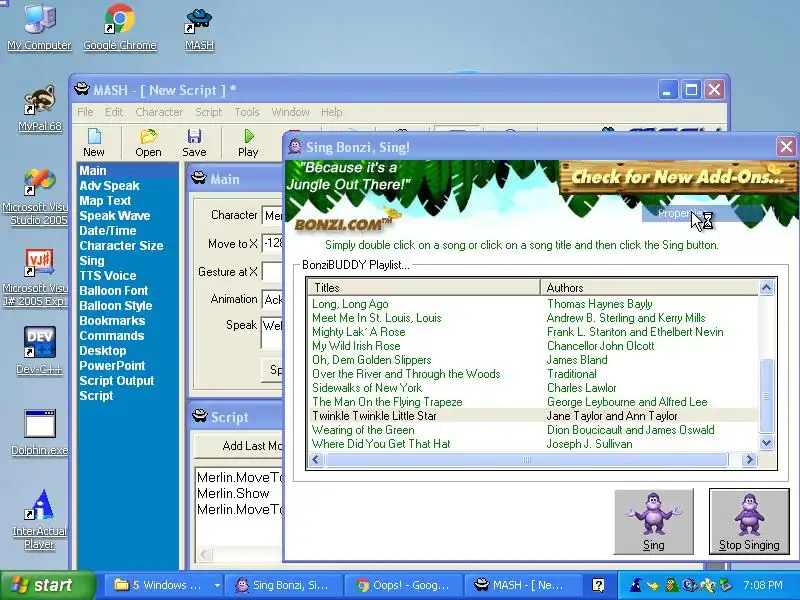Image resolution: width=800 pixels, height=600 pixels.
Task: Open Dolphin.exe desktop icon
Action: pos(39,432)
